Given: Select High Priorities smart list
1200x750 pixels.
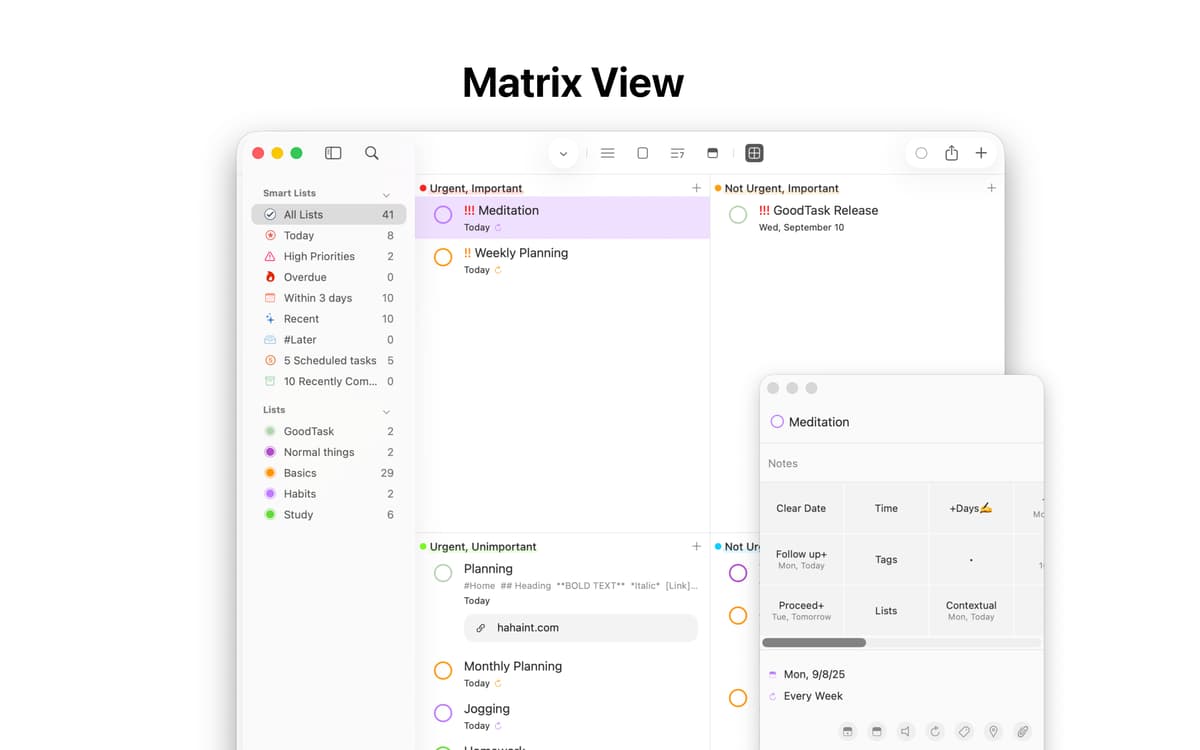Looking at the screenshot, I should pos(319,256).
